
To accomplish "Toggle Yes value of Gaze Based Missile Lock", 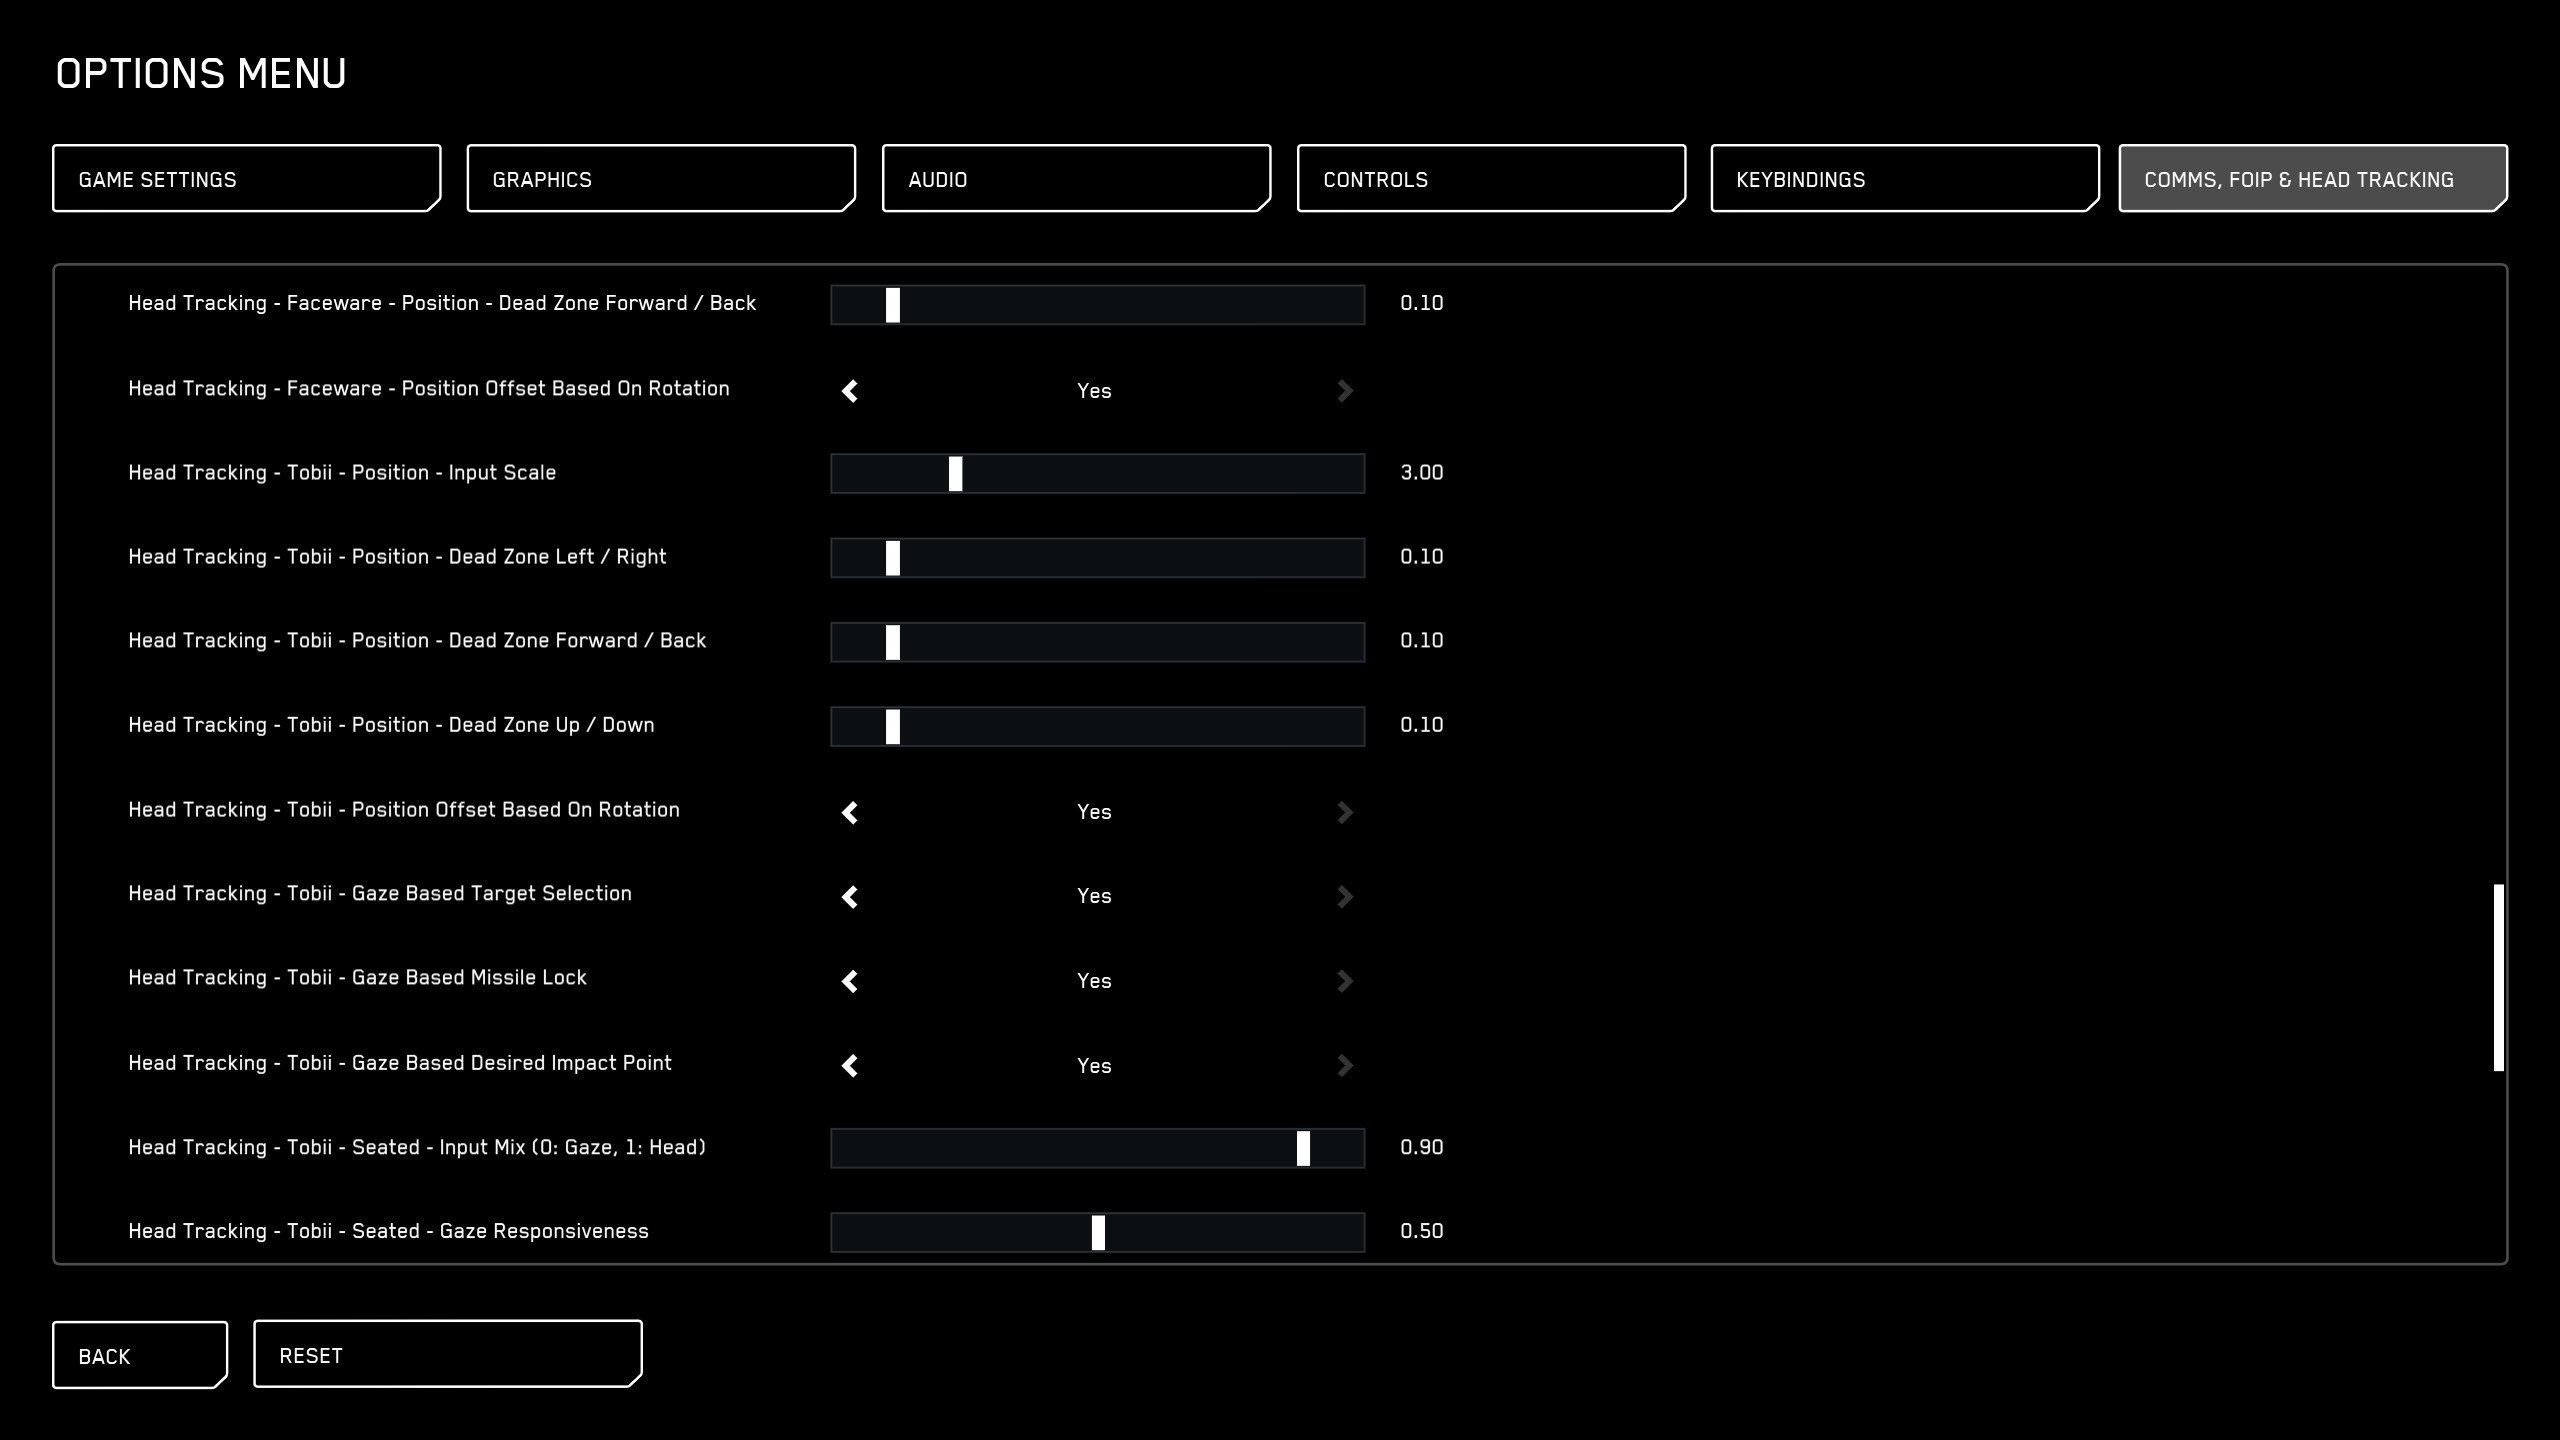I will [1094, 981].
